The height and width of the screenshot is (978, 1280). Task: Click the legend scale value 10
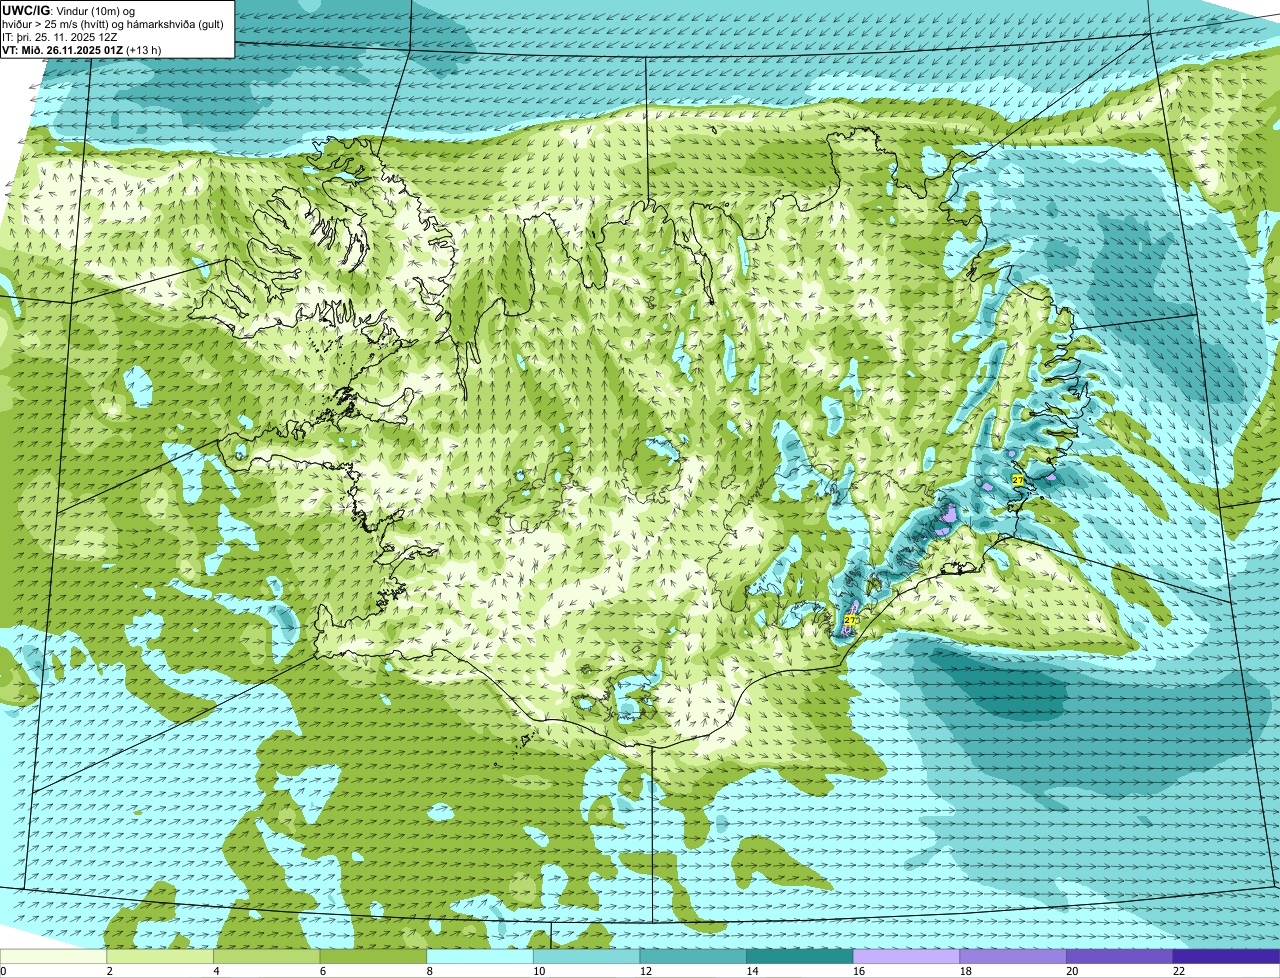point(539,971)
